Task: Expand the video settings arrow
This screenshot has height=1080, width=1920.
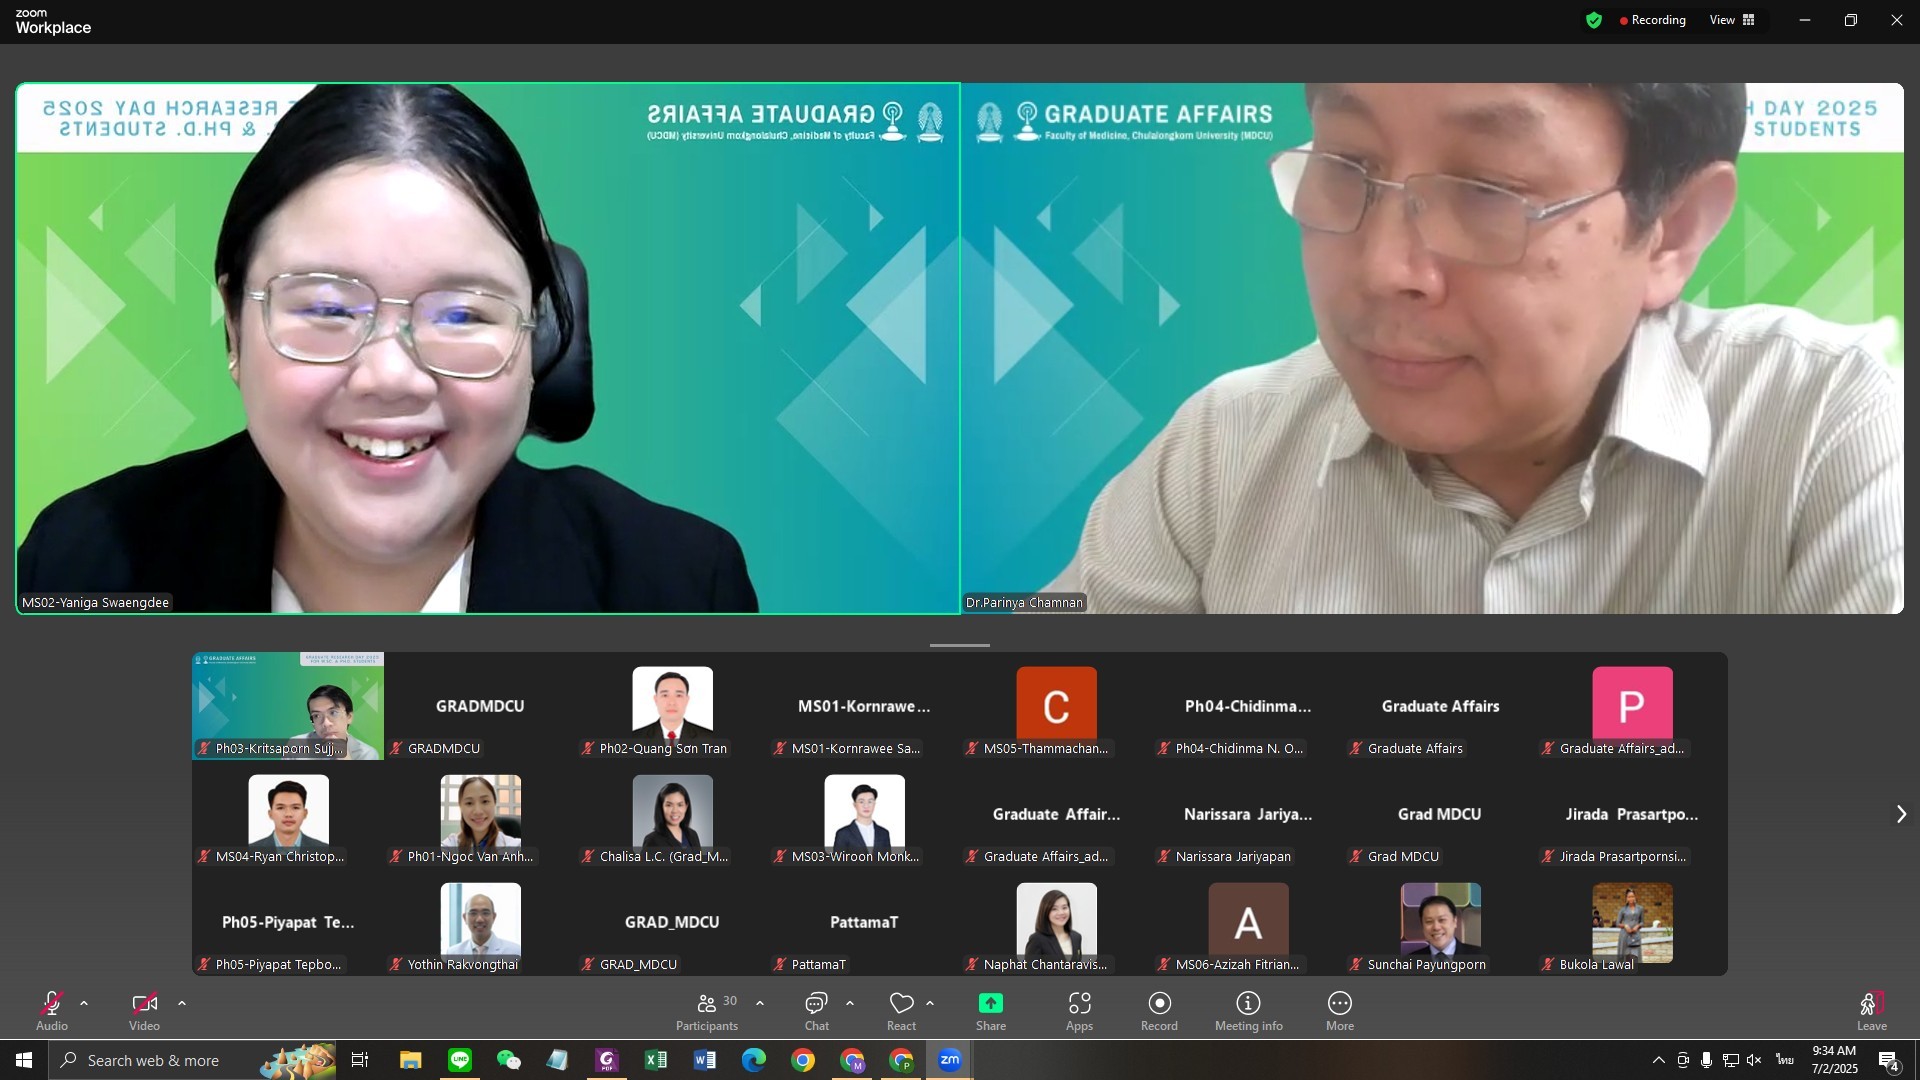Action: 182,1003
